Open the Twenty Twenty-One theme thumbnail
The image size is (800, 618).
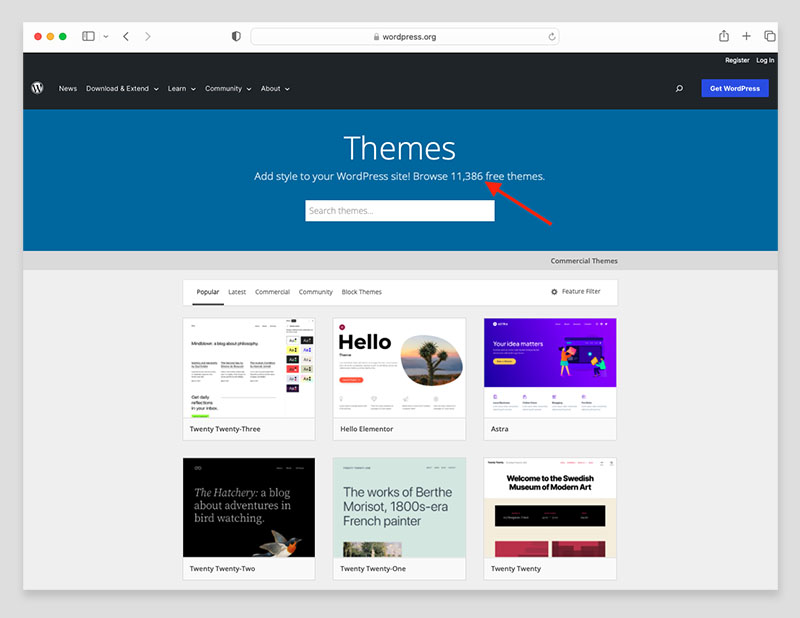tap(399, 507)
